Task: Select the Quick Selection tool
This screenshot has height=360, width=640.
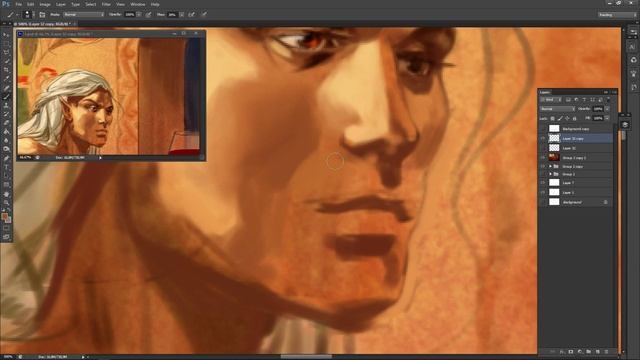Action: click(7, 61)
